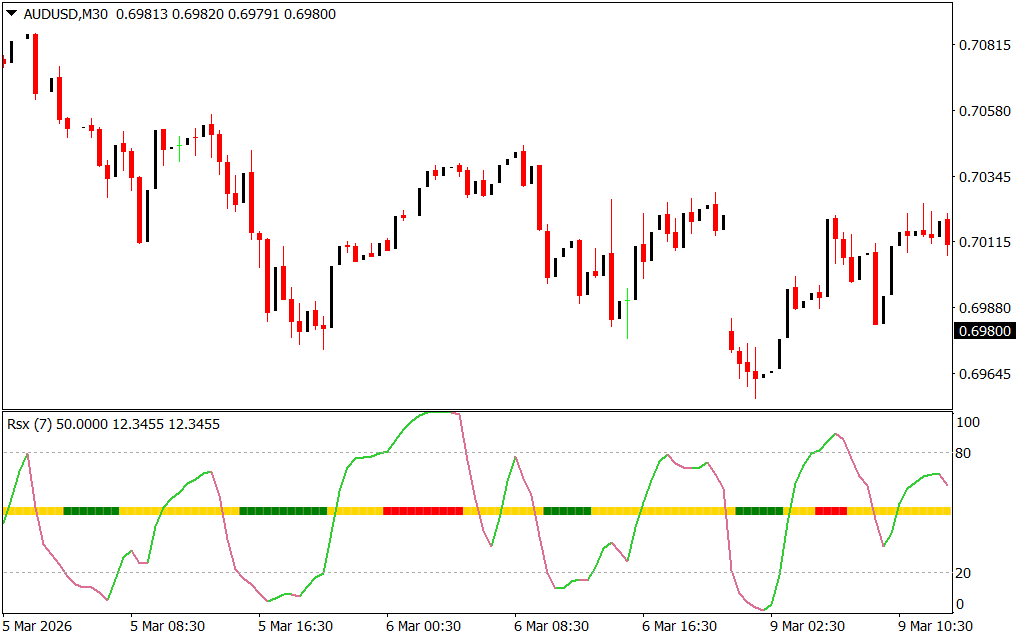Select the 5 Mar 2026 date label
The width and height of the screenshot is (1024, 640).
tap(39, 625)
